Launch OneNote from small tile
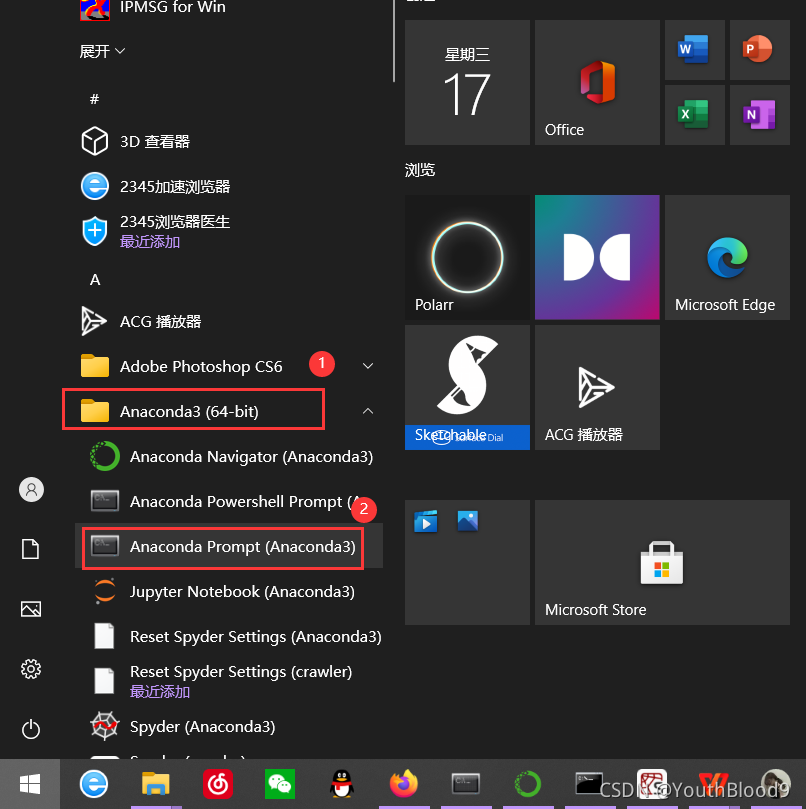 click(760, 115)
